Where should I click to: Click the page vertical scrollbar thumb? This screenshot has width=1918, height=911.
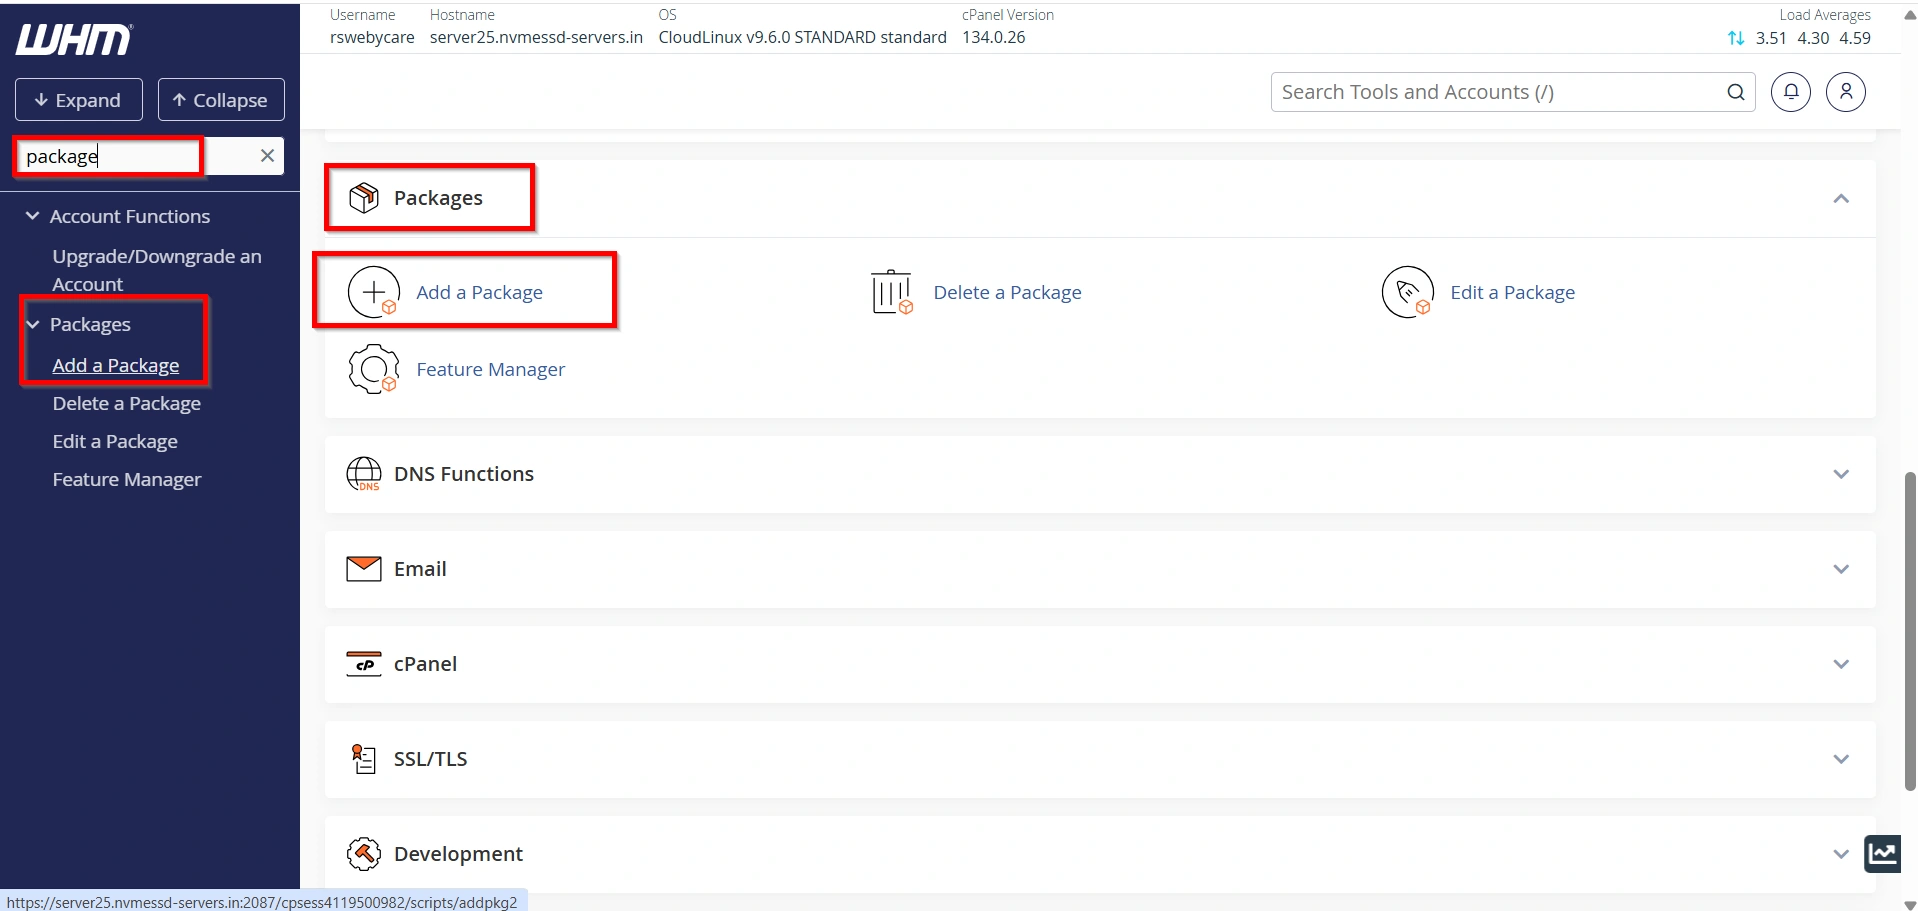coord(1909,630)
